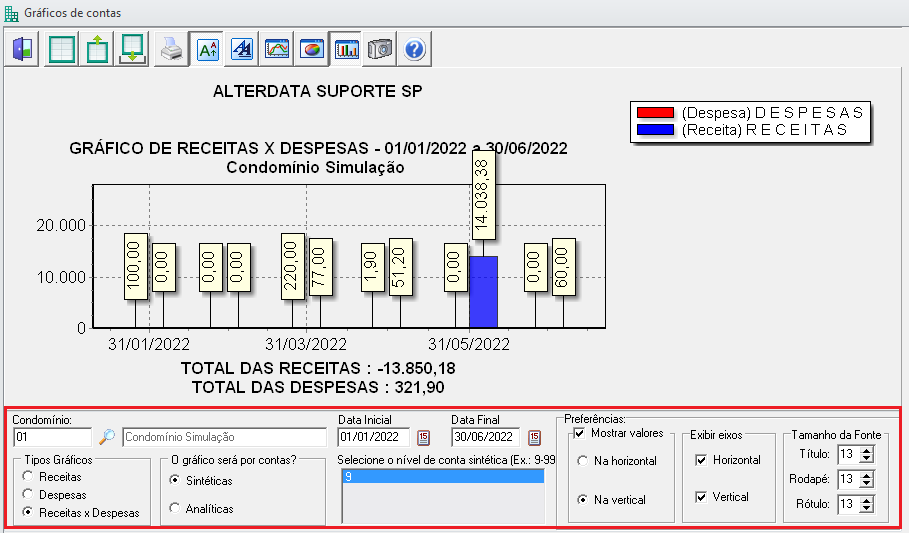Select Na horizontal values orientation
This screenshot has height=533, width=909.
[583, 461]
